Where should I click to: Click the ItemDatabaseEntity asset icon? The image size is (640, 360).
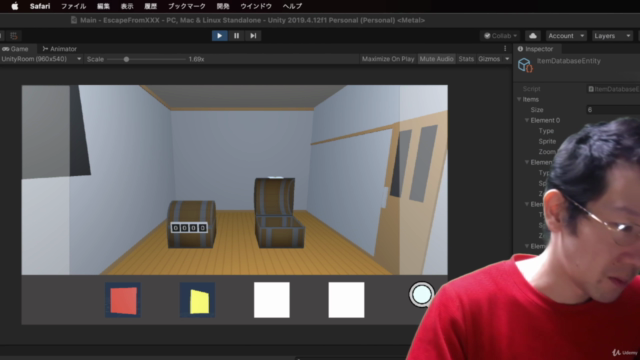pos(525,65)
